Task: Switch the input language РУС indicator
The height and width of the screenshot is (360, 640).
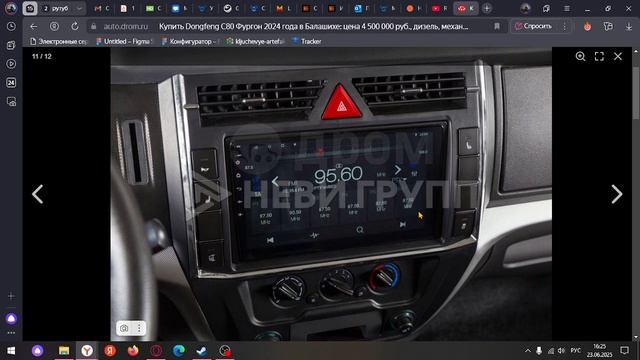Action: pyautogui.click(x=576, y=351)
